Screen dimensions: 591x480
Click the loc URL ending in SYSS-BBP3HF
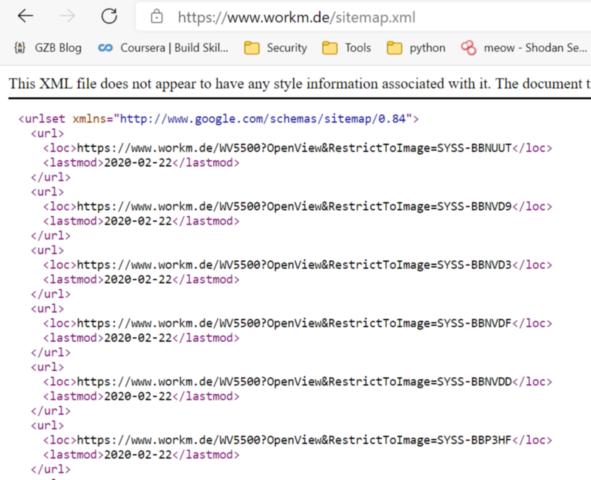click(294, 440)
